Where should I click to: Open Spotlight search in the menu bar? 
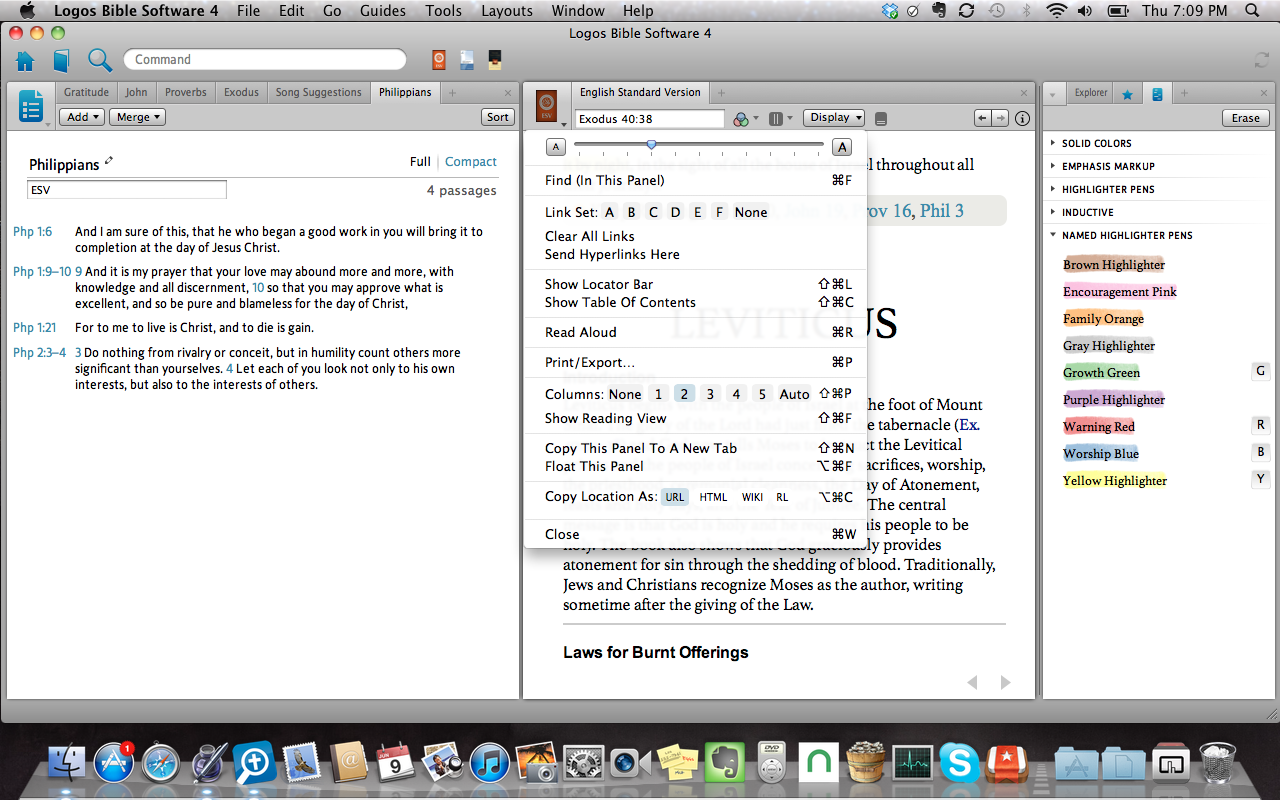[1252, 11]
